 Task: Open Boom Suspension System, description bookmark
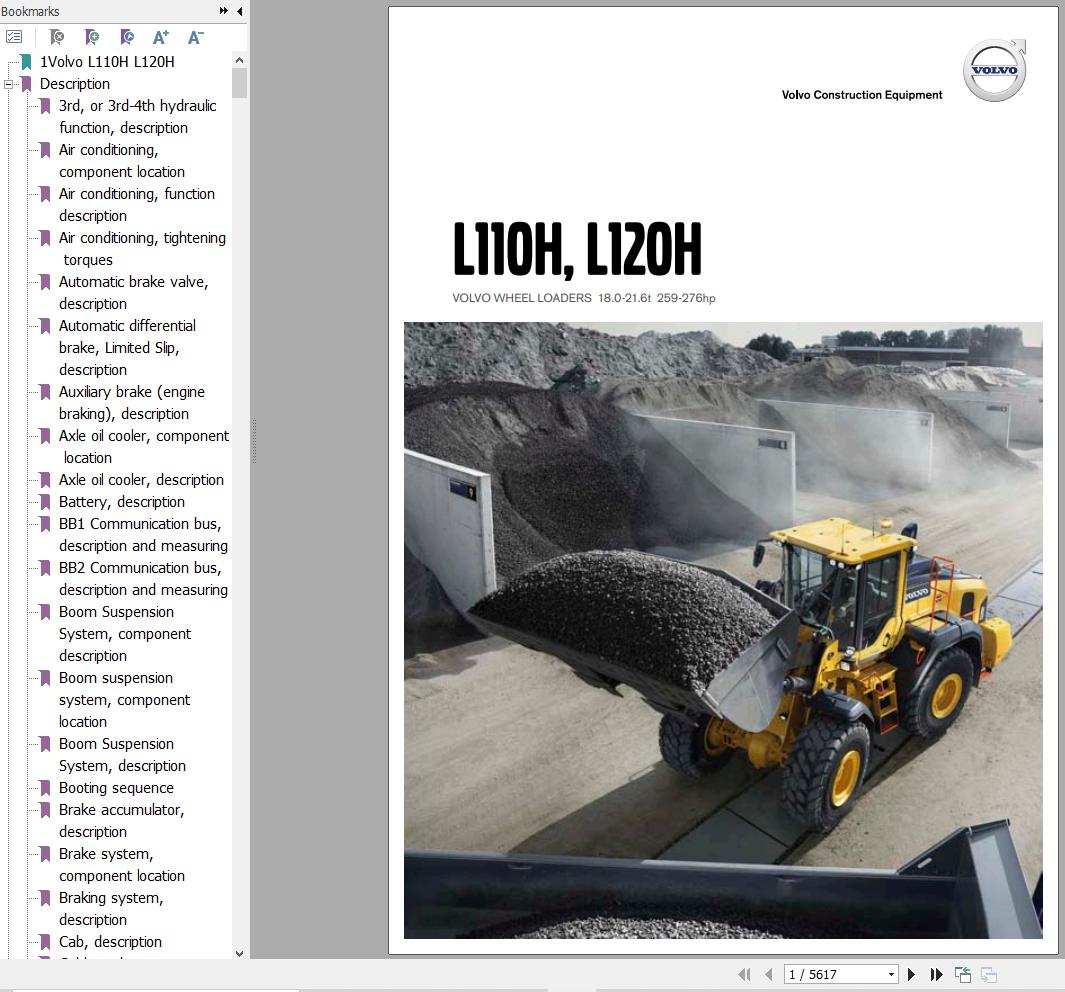(x=122, y=754)
